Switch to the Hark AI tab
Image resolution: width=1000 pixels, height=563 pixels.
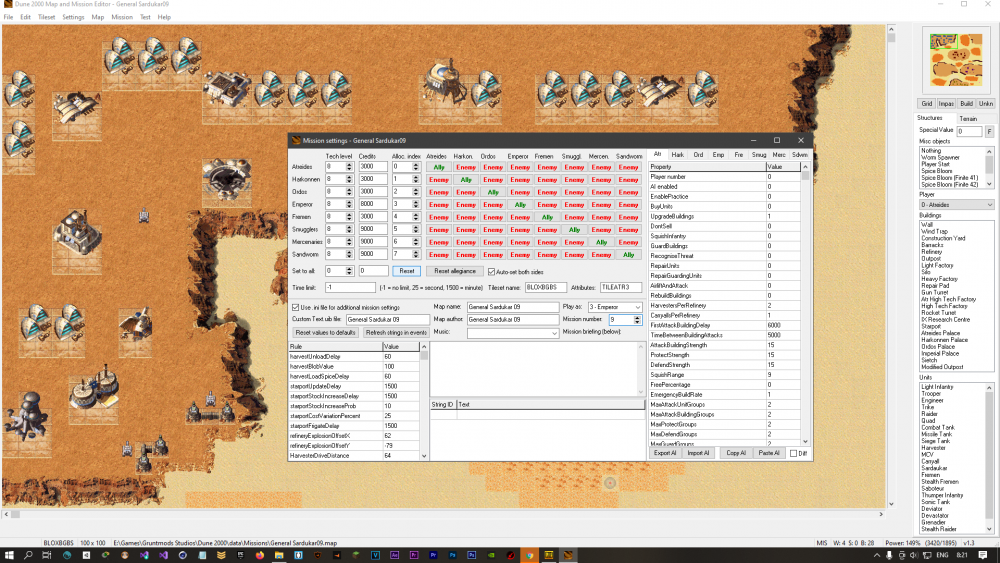pos(677,155)
